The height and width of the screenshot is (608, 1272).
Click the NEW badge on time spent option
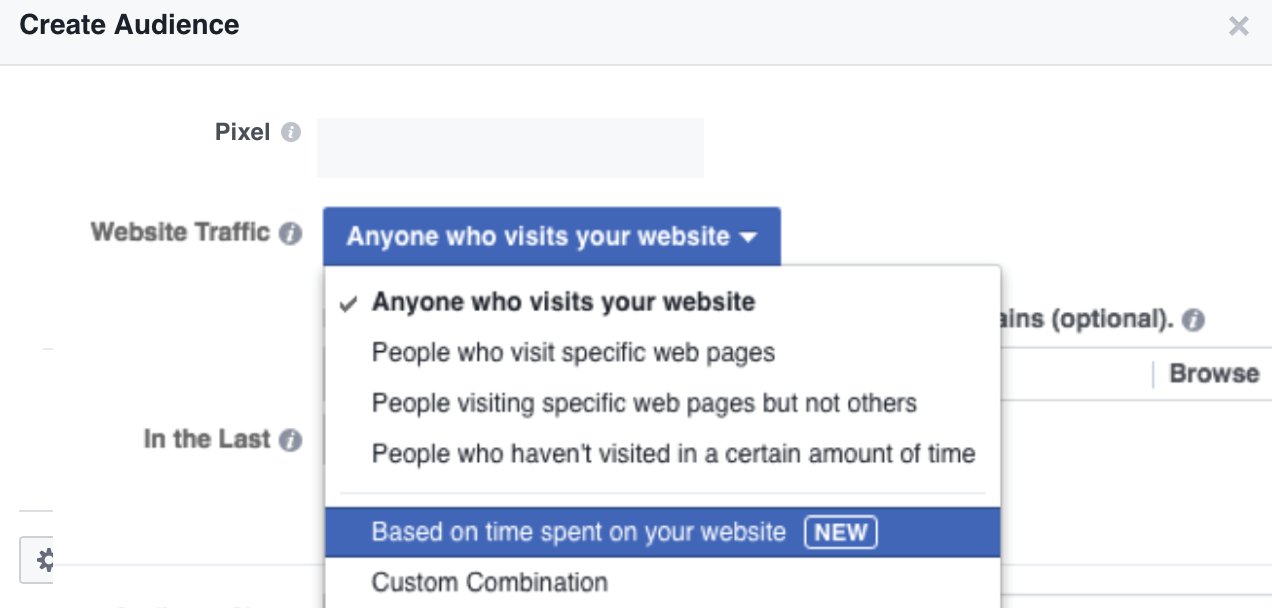840,532
